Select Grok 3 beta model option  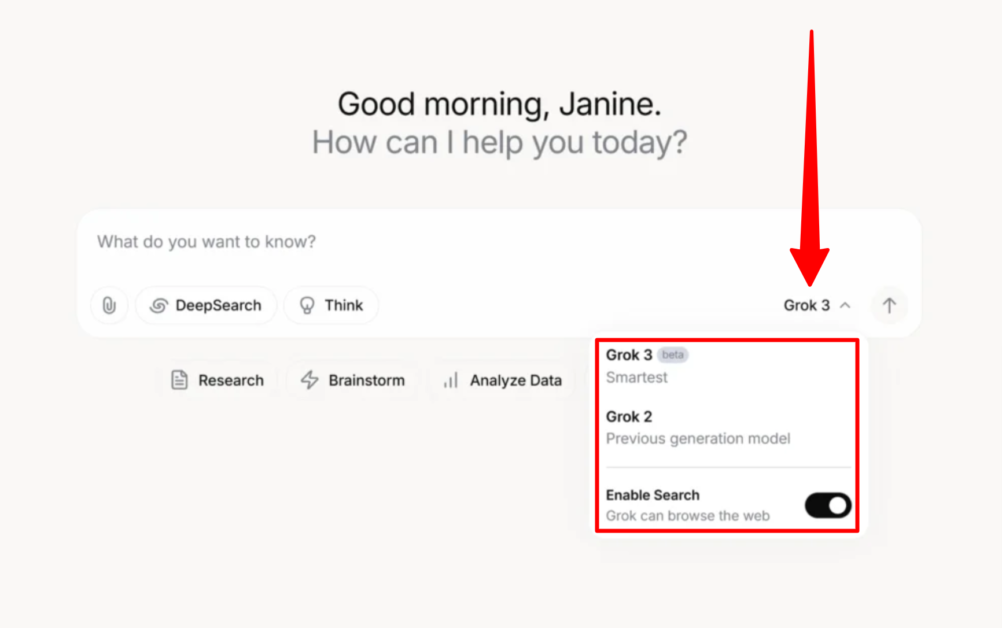click(727, 366)
